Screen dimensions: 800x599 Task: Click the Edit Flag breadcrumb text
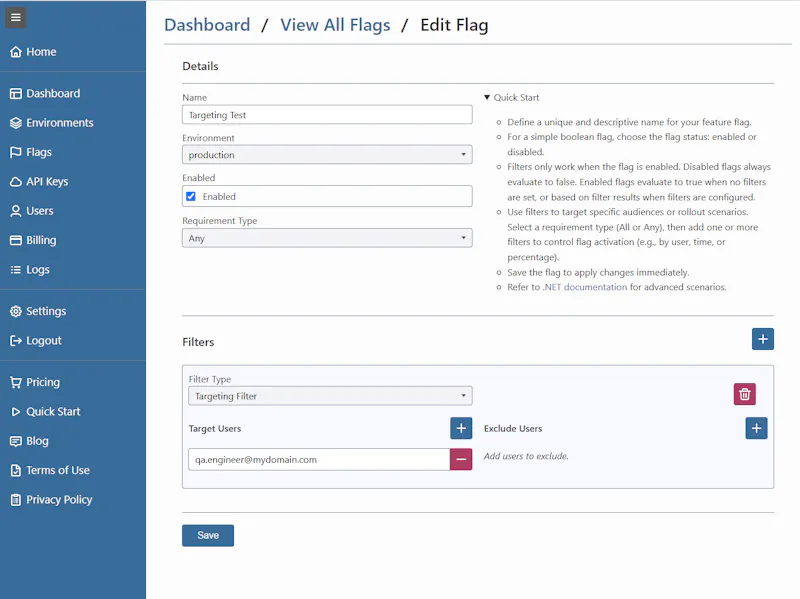[454, 25]
